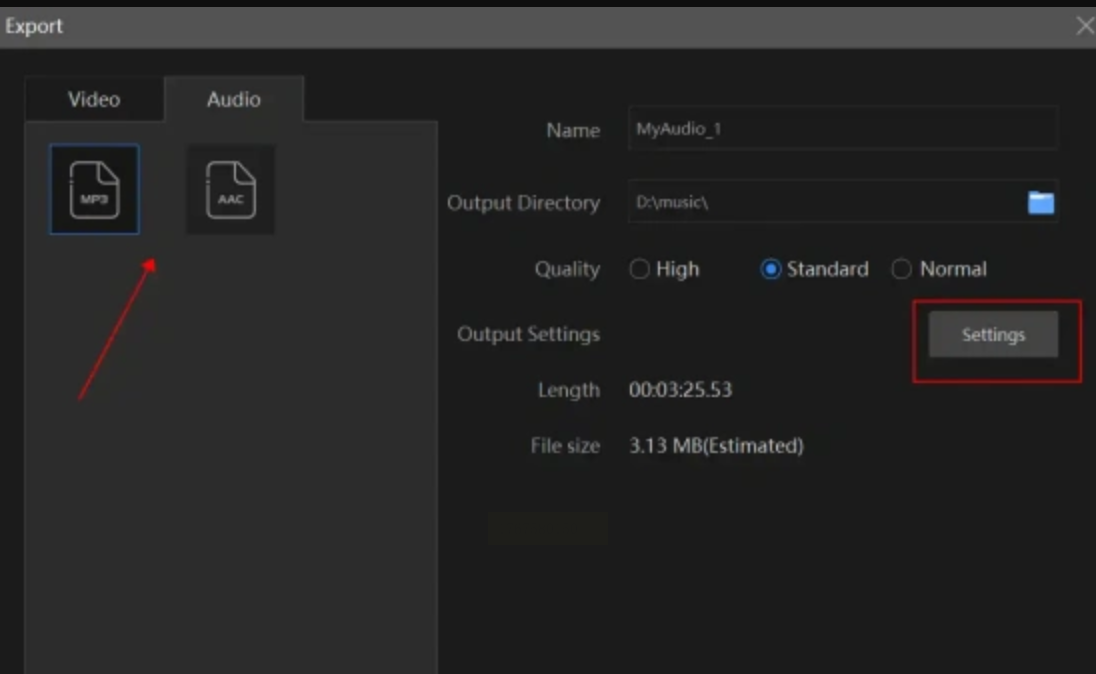1096x674 pixels.
Task: Click the Name field containing MyAudio_1
Action: coord(842,130)
